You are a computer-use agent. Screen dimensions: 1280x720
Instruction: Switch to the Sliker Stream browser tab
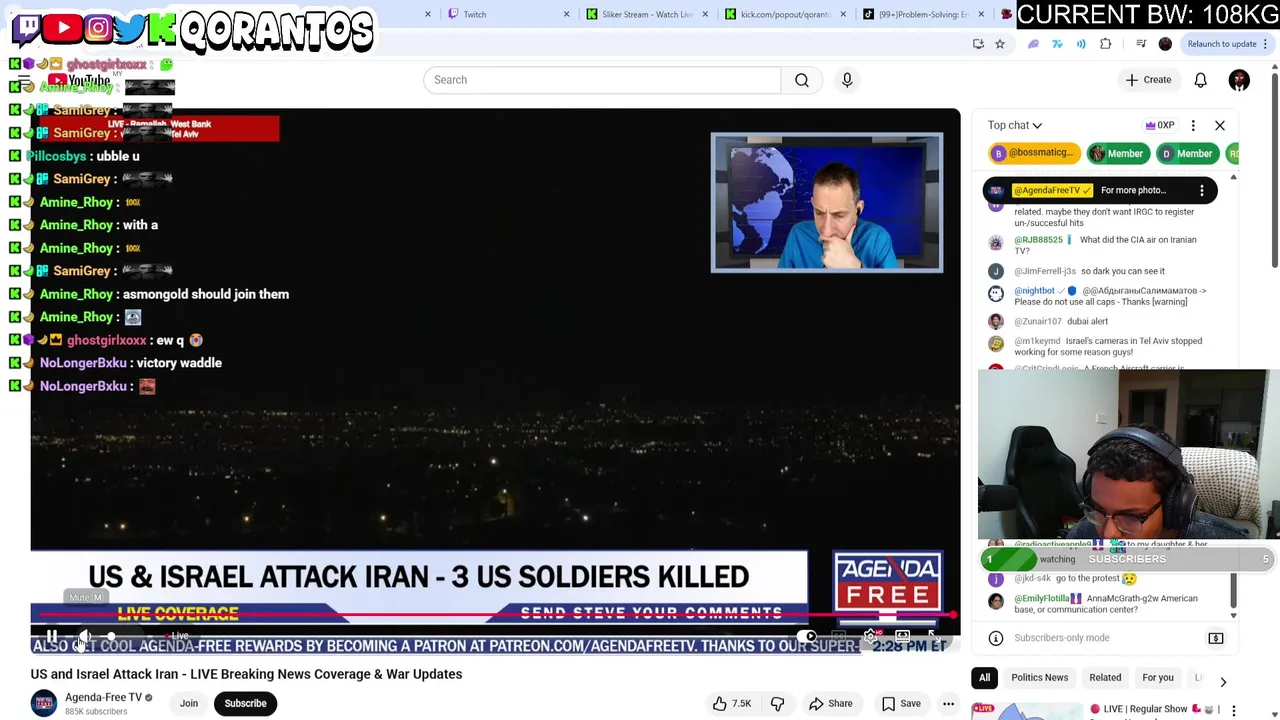pyautogui.click(x=647, y=14)
